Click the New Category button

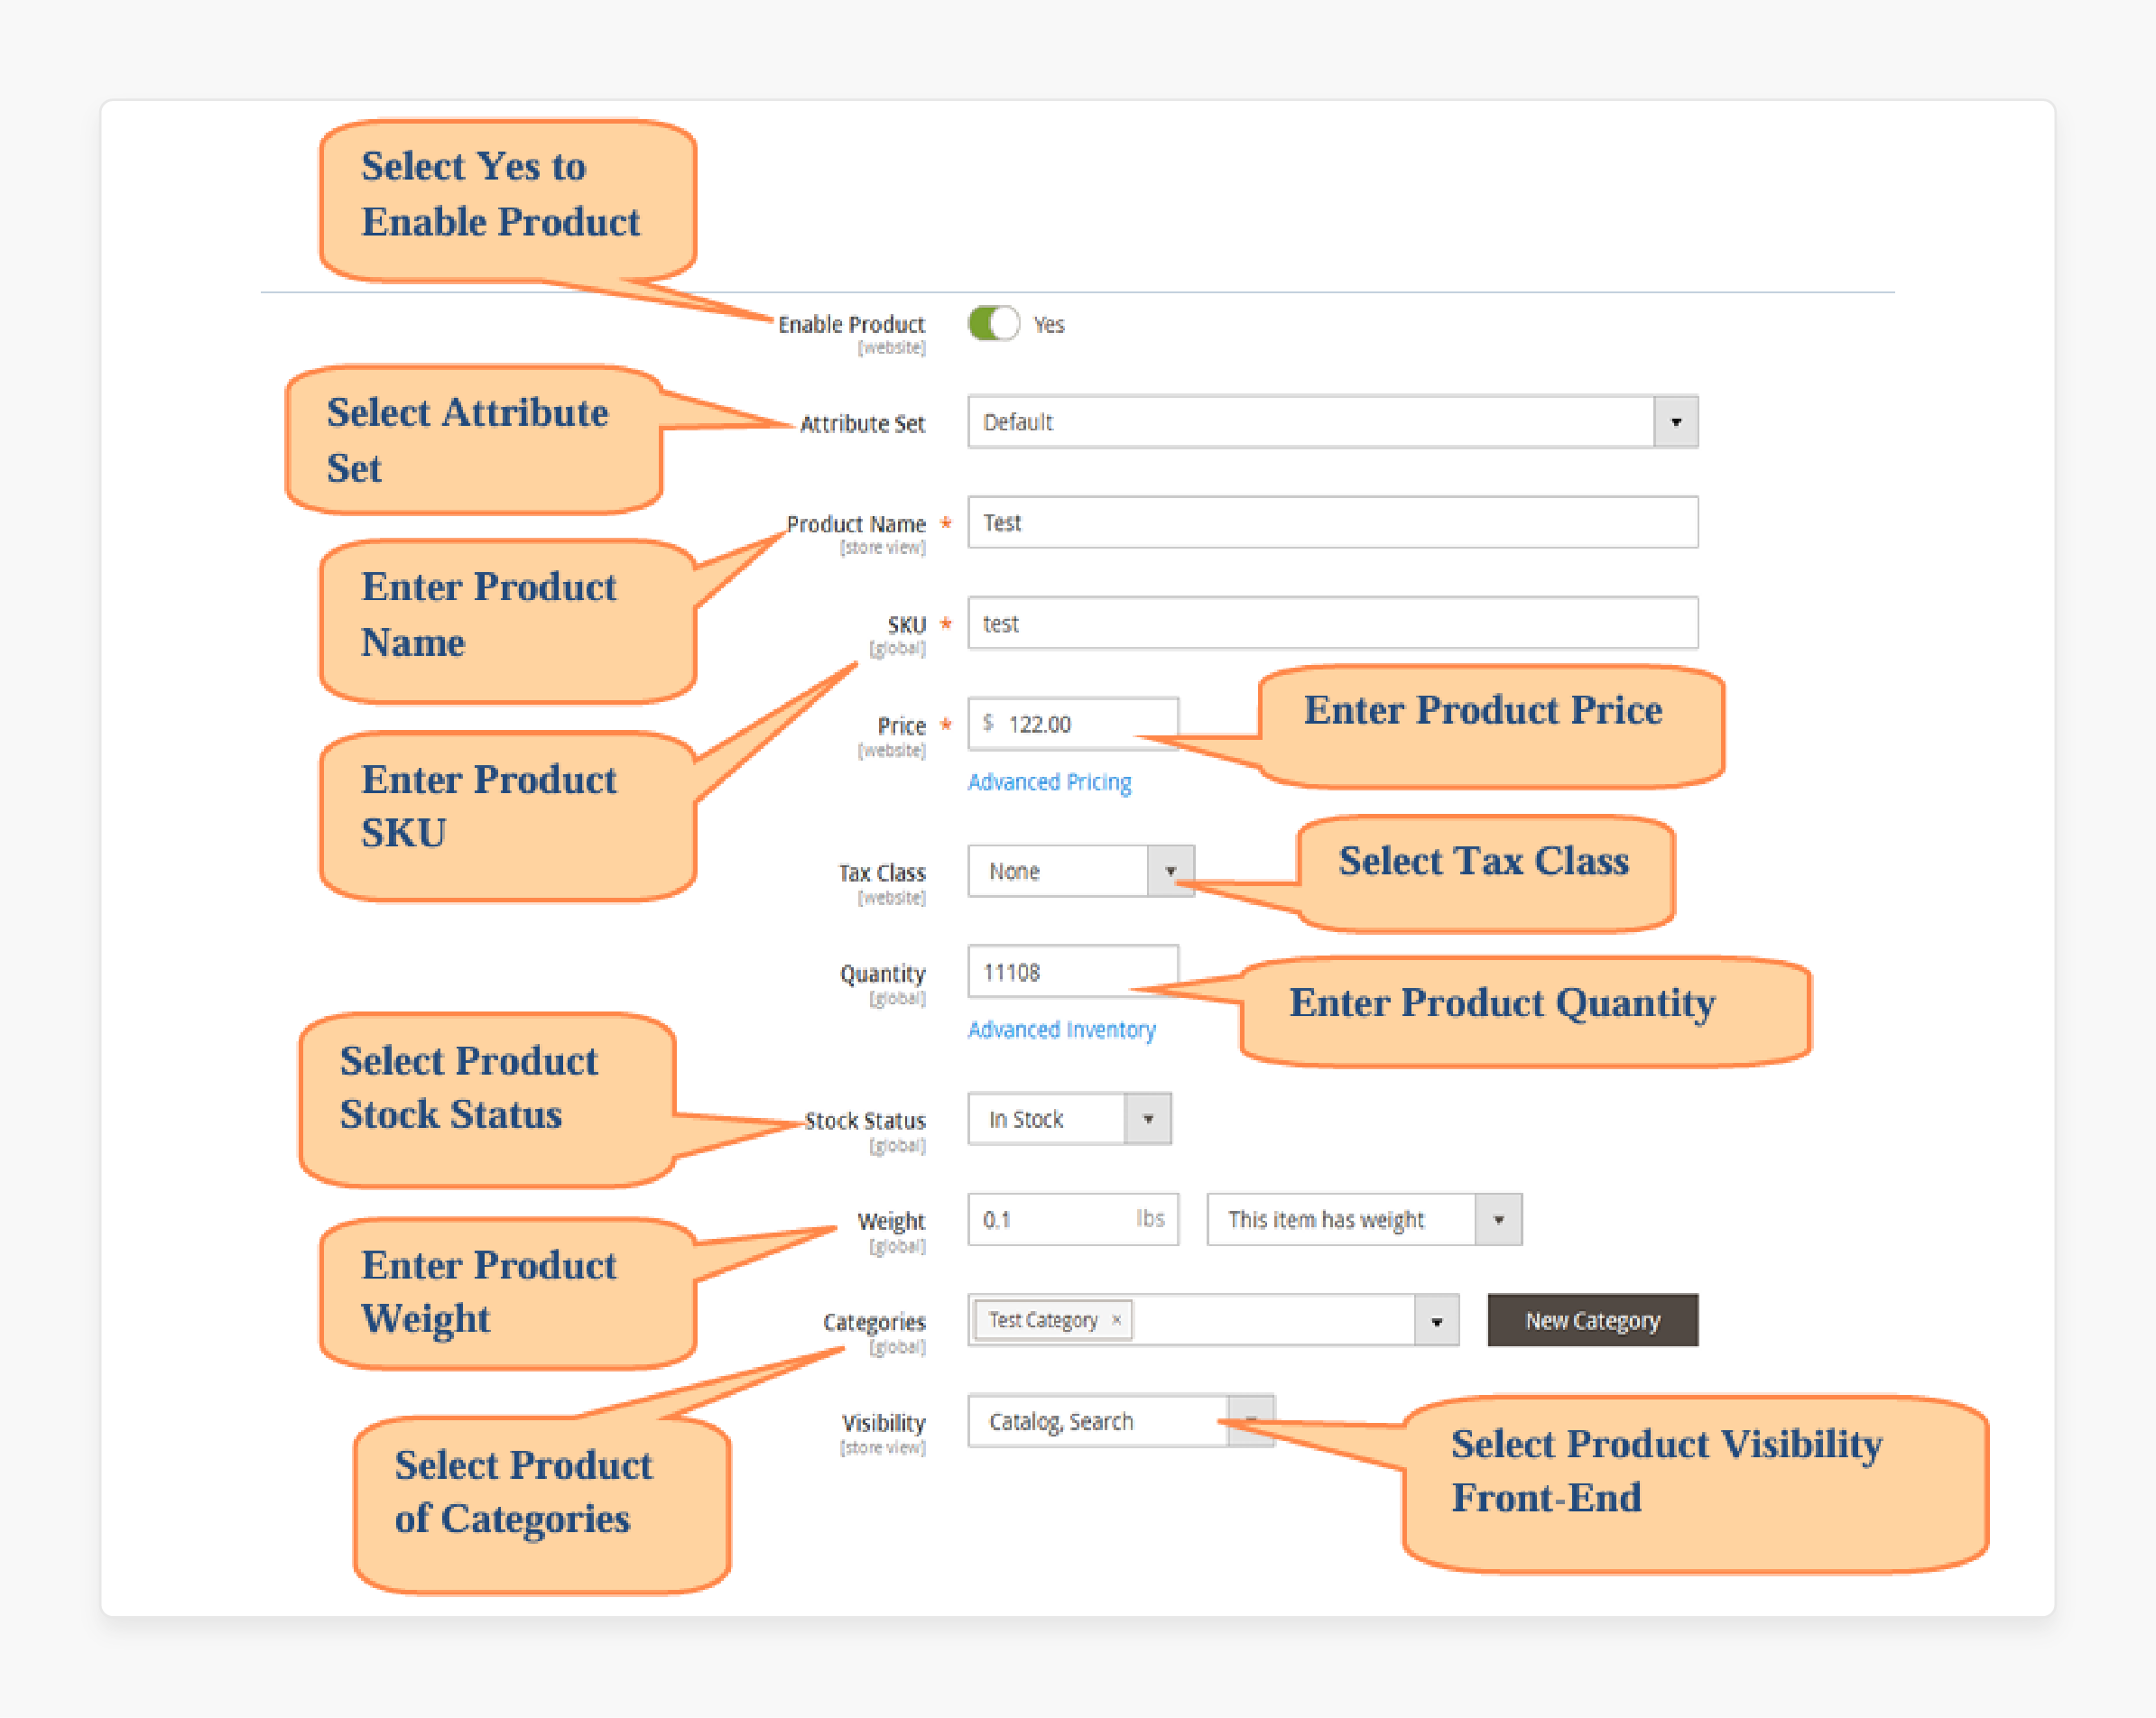[1592, 1320]
